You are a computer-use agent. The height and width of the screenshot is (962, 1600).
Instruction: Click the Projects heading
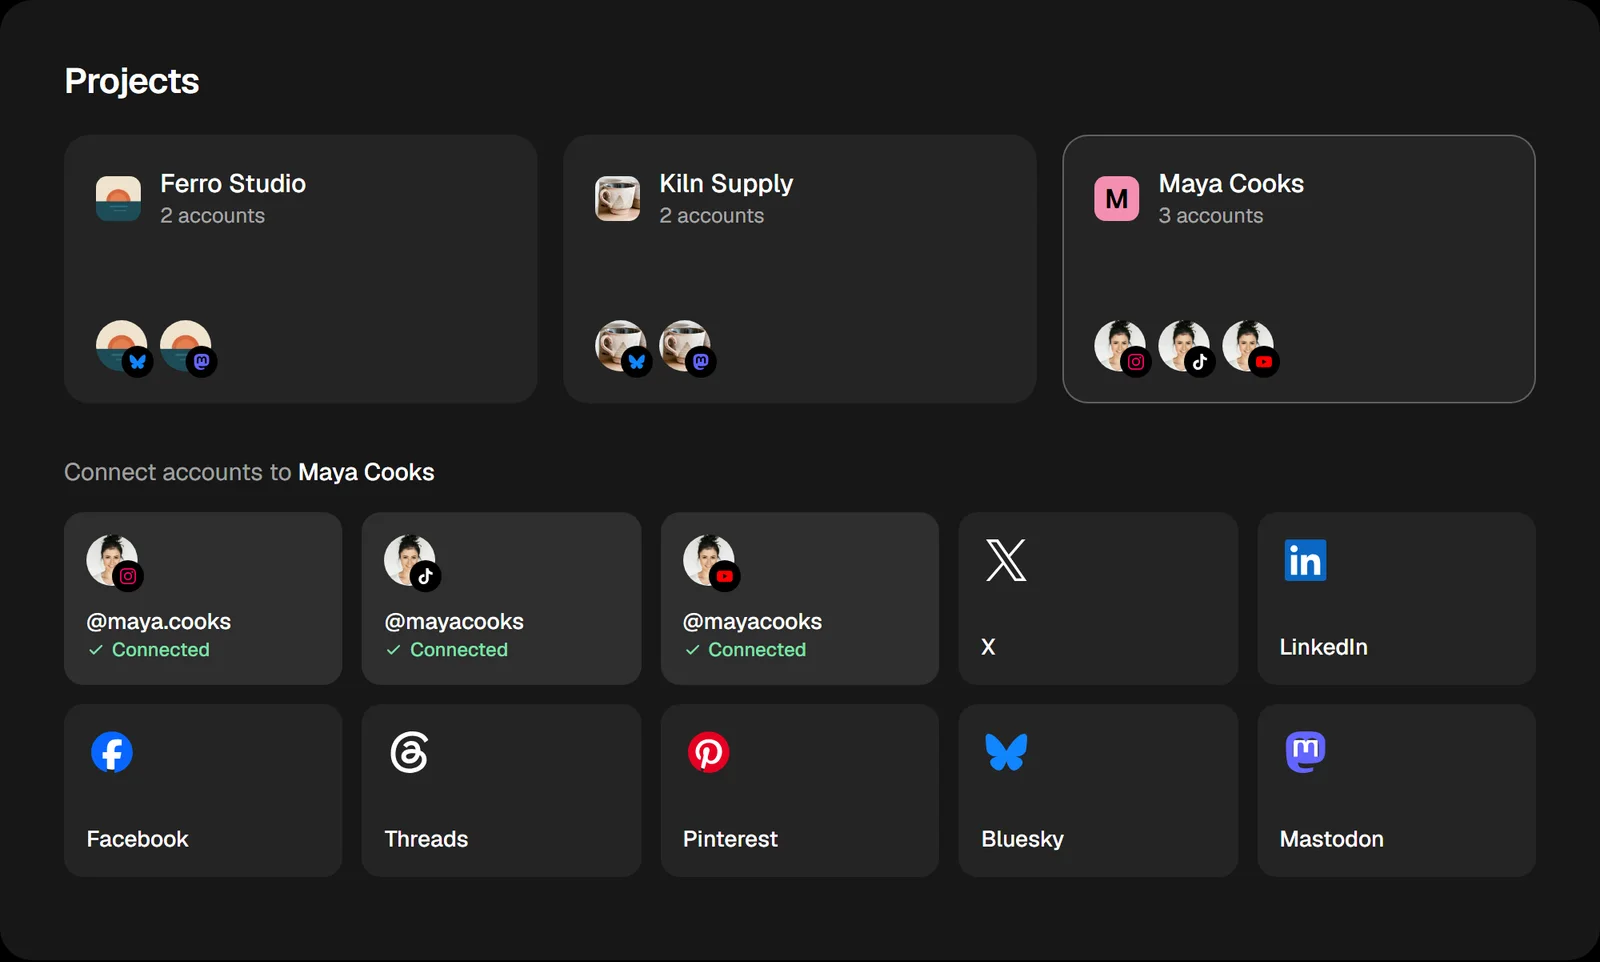[x=132, y=81]
